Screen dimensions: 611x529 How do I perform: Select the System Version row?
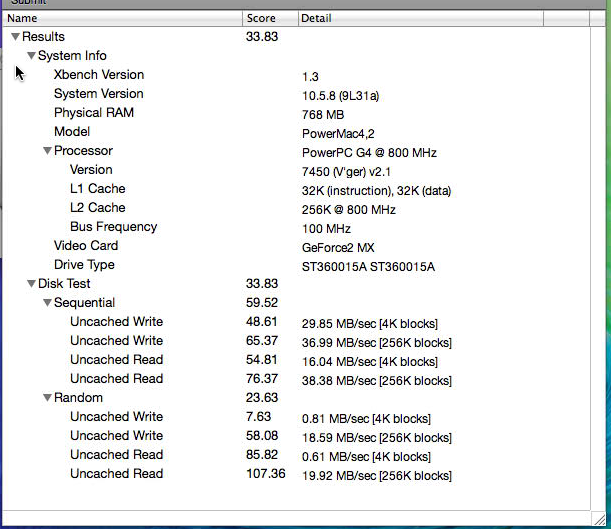click(x=296, y=94)
